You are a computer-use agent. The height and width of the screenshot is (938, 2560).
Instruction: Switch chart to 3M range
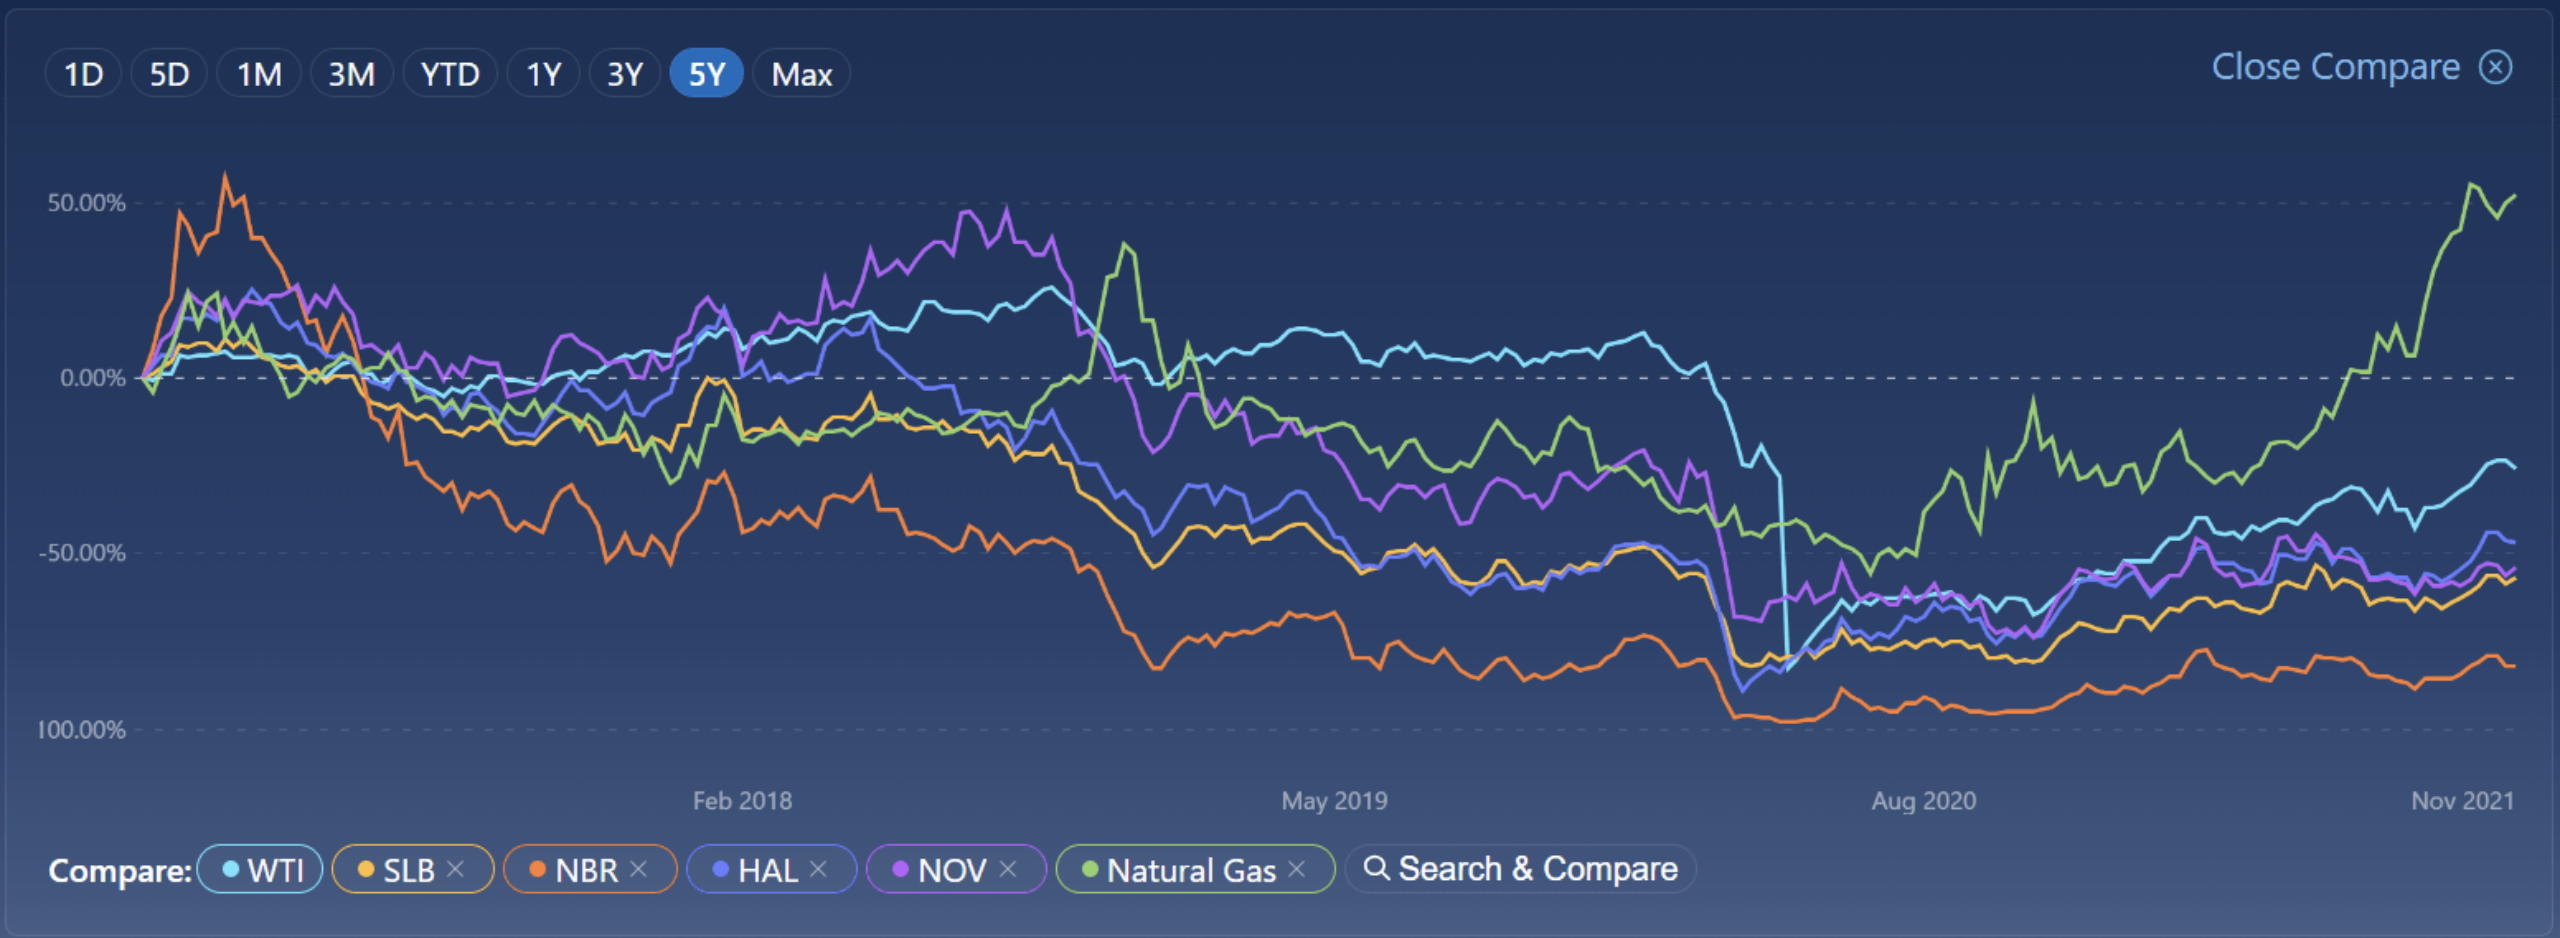coord(351,74)
